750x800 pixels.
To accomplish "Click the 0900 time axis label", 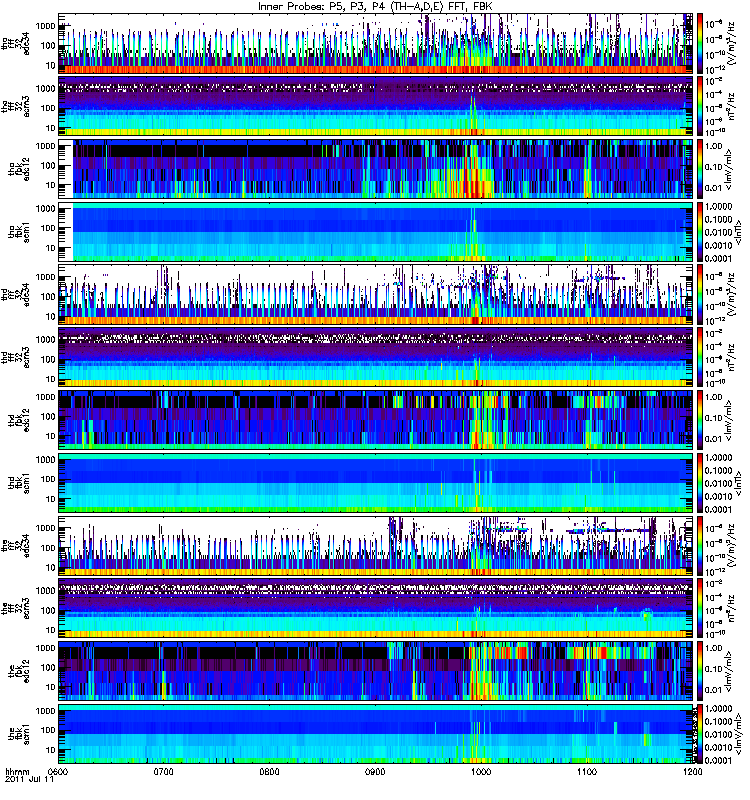I will point(376,771).
